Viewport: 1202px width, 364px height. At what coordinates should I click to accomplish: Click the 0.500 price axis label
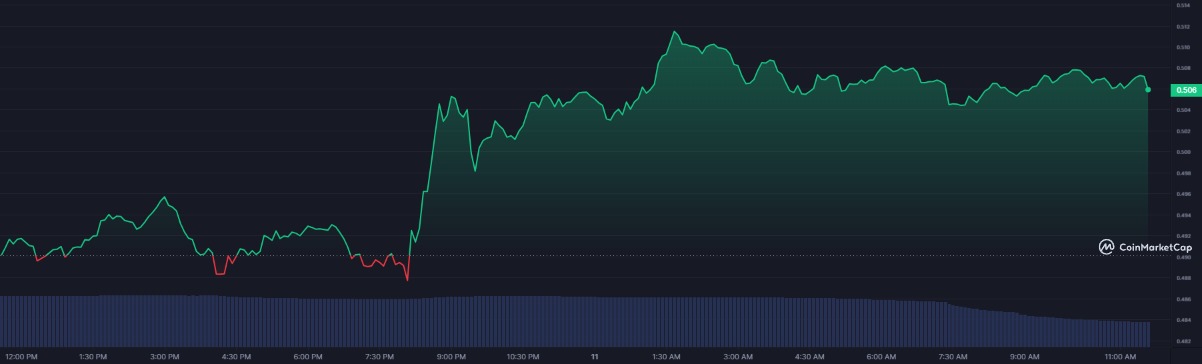coord(1183,152)
